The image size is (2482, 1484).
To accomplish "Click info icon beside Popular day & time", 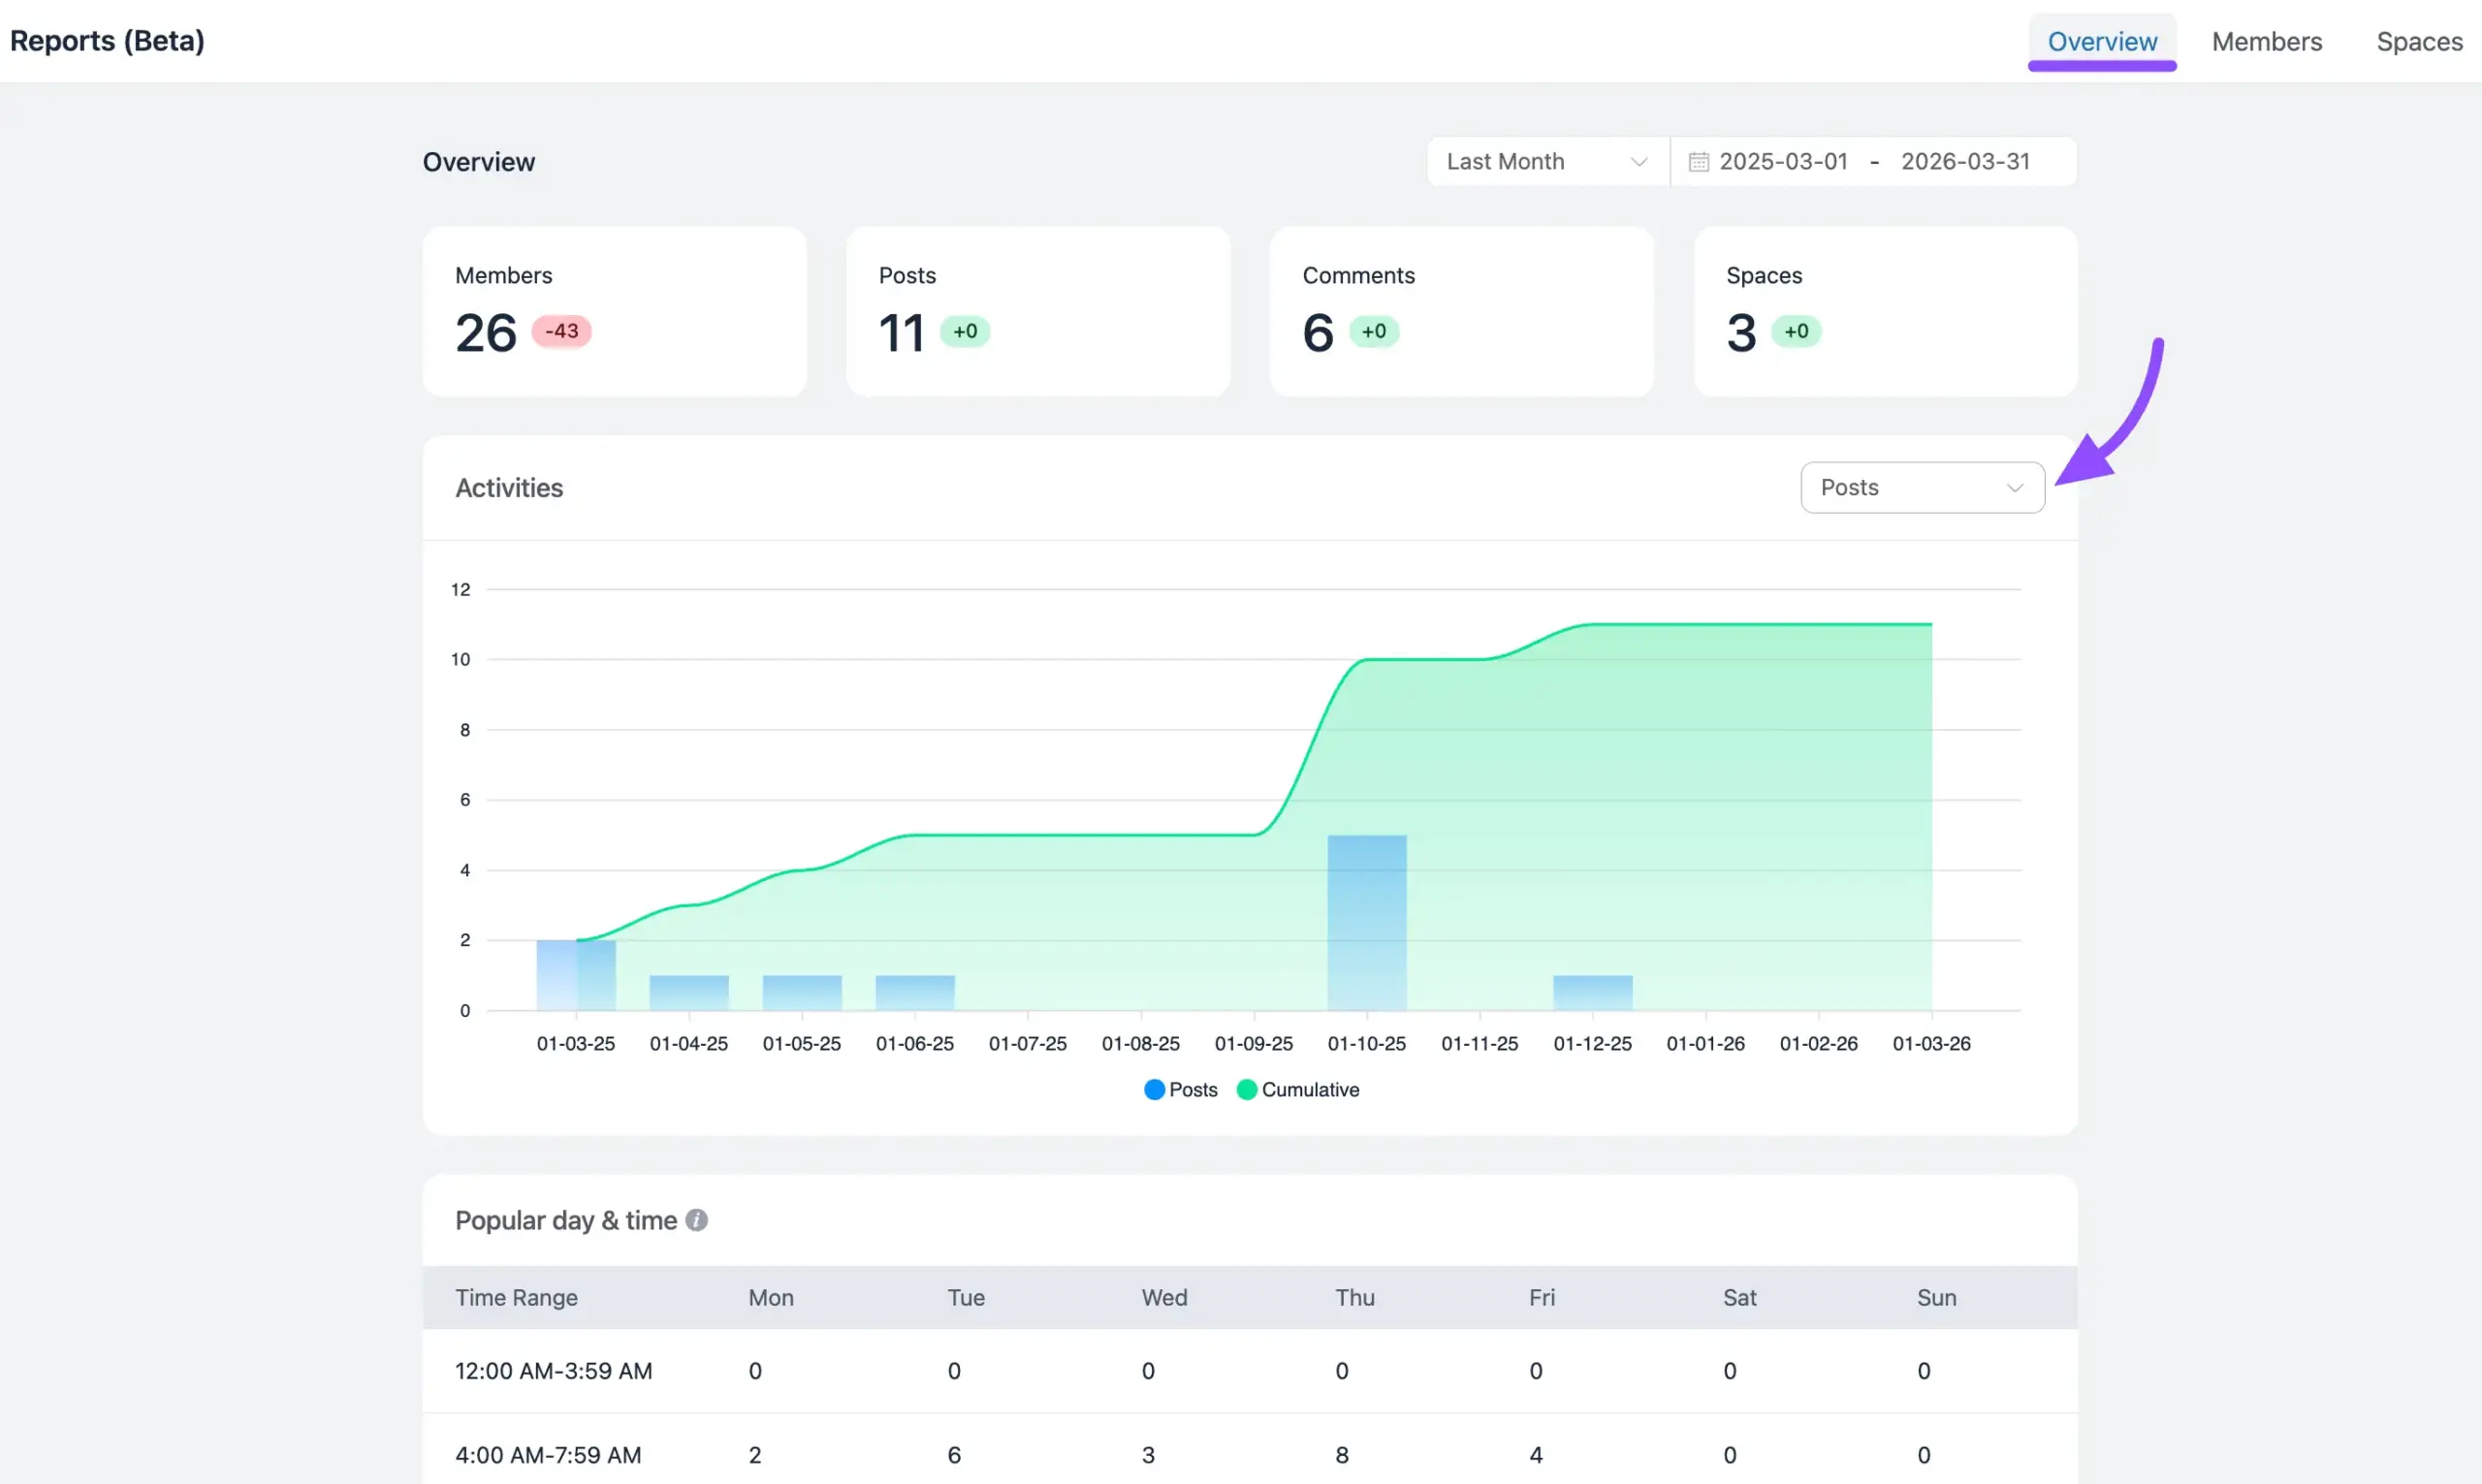I will pyautogui.click(x=697, y=1220).
